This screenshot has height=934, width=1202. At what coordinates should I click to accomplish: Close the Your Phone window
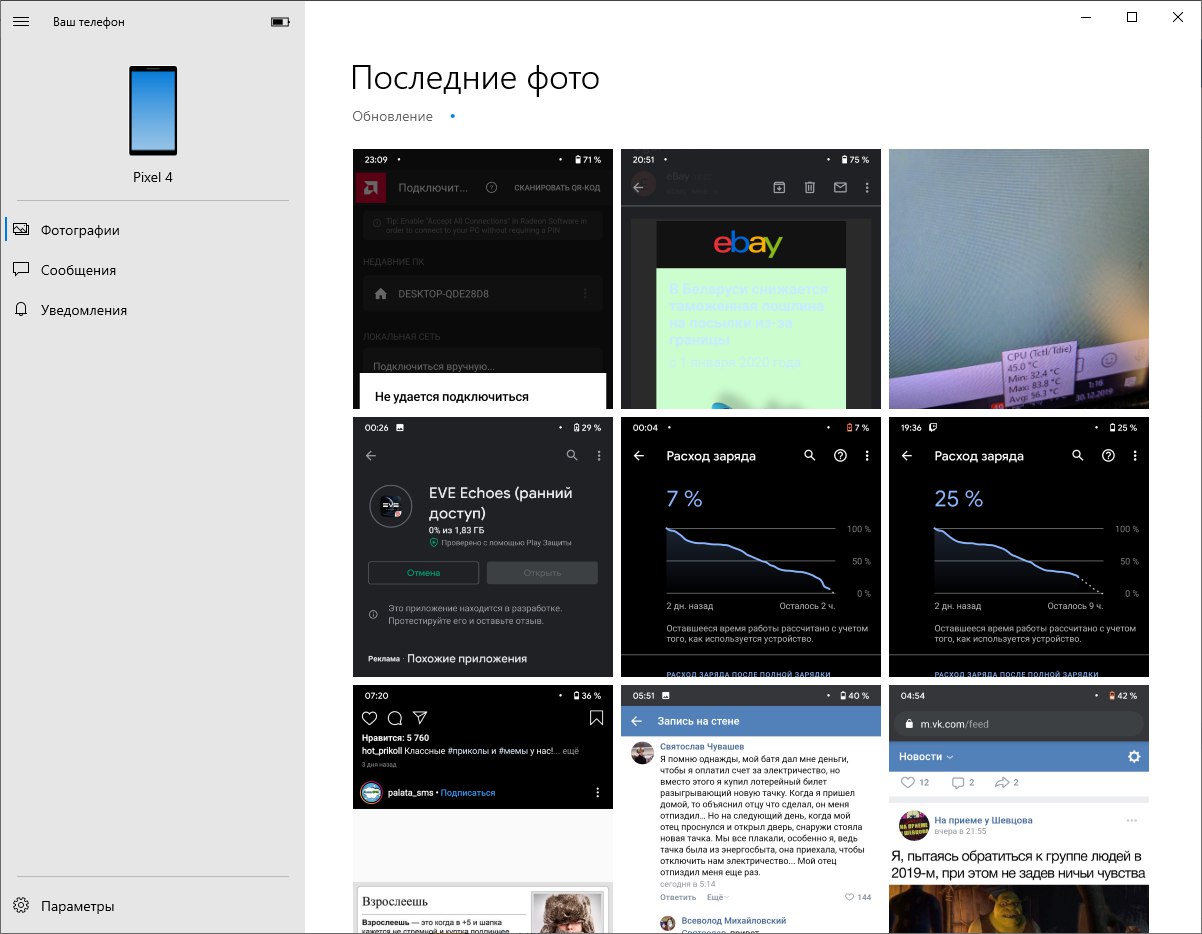tap(1178, 17)
